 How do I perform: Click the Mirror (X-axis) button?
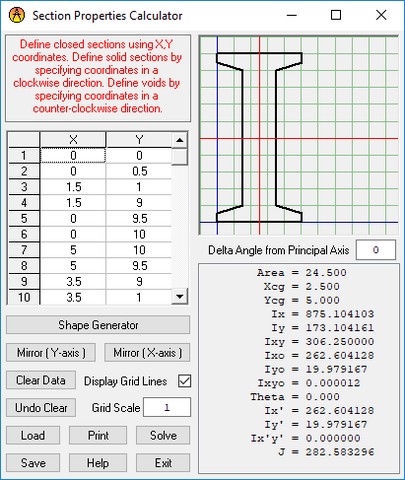147,353
